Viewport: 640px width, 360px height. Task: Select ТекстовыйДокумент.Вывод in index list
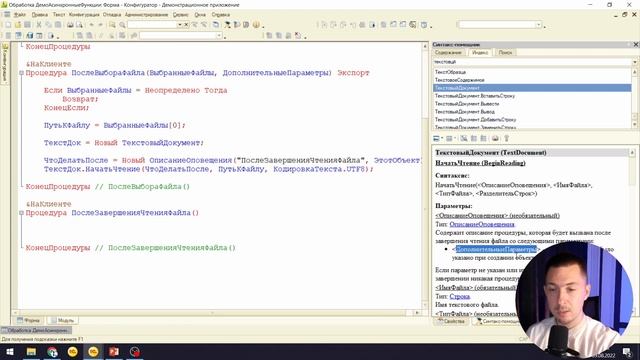[532, 111]
